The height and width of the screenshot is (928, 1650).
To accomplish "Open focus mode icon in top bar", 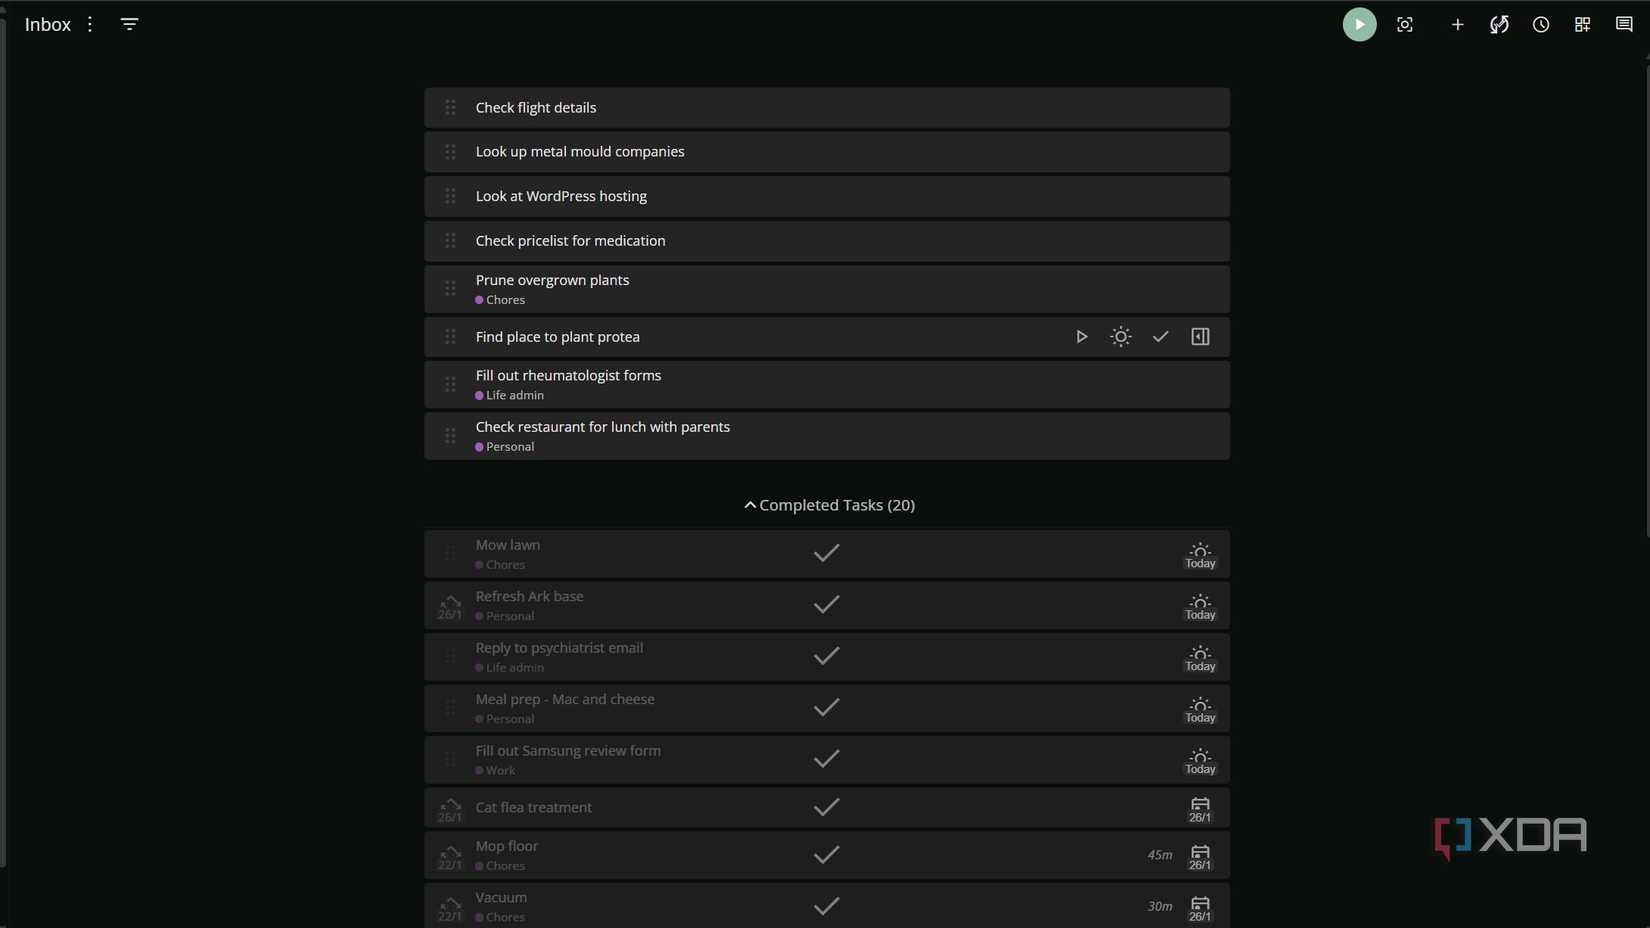I will [1405, 25].
